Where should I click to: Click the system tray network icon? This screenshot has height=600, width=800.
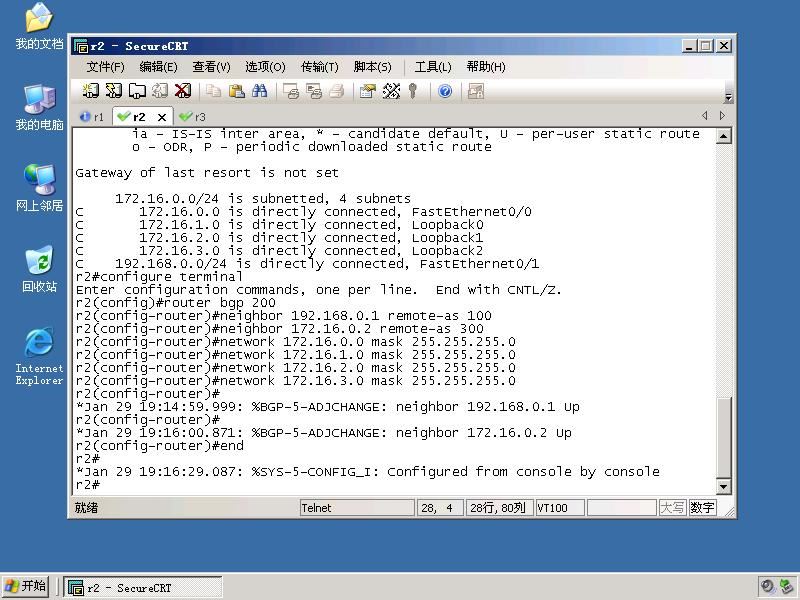point(786,587)
